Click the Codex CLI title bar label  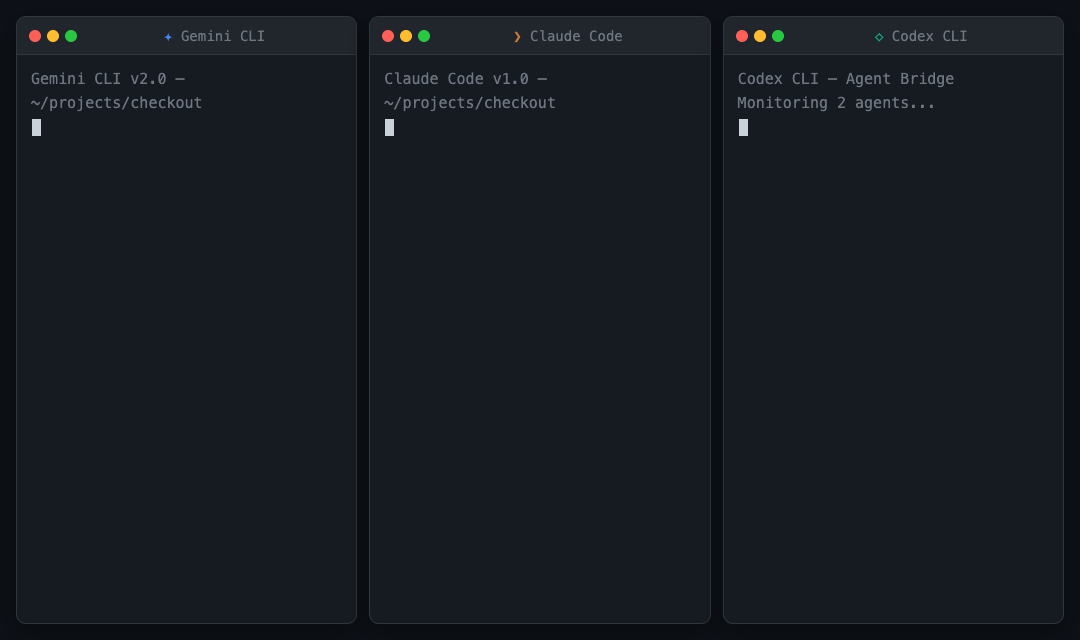point(928,36)
